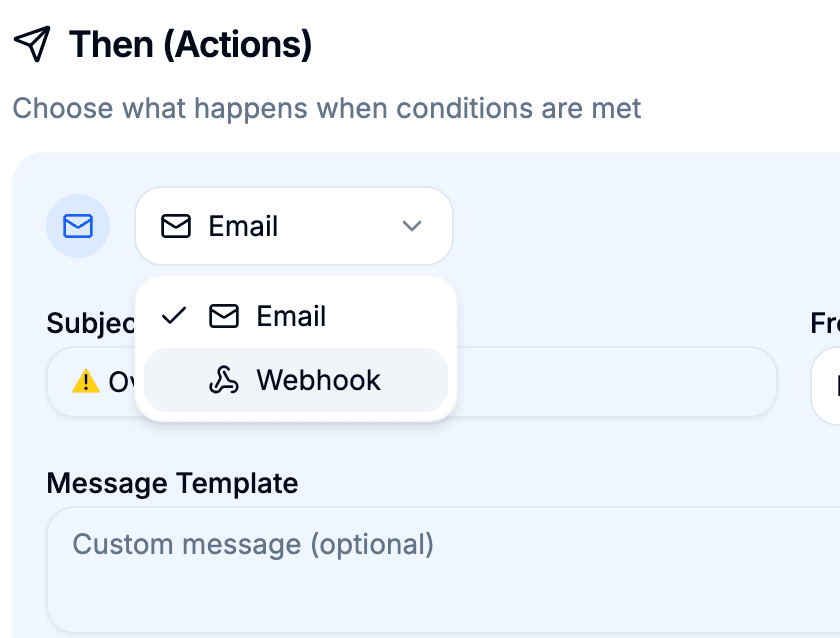Image resolution: width=840 pixels, height=638 pixels.
Task: Click the Message Template label
Action: point(172,483)
